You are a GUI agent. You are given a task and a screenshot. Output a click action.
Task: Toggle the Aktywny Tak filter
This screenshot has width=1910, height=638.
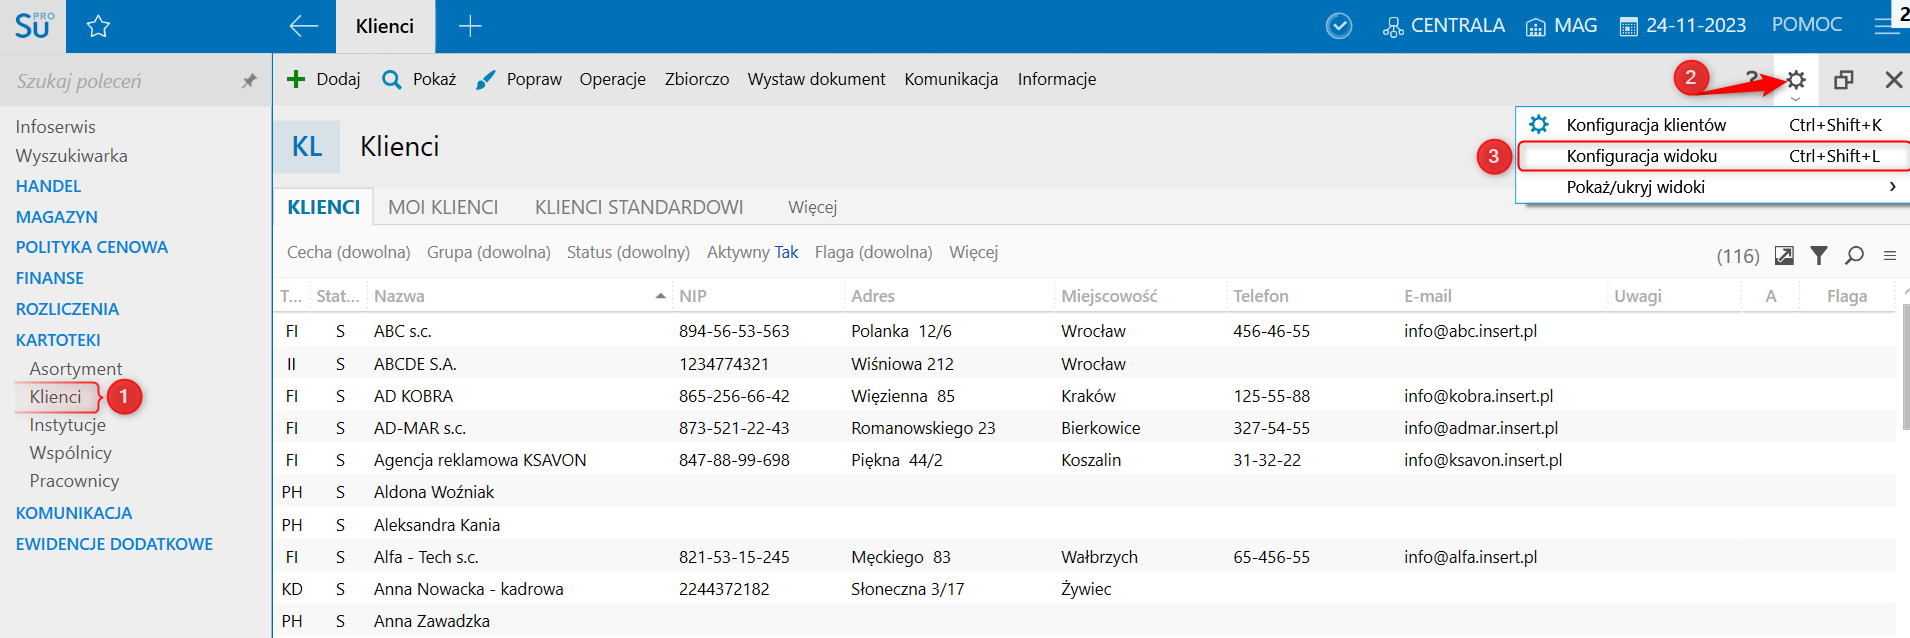point(752,252)
